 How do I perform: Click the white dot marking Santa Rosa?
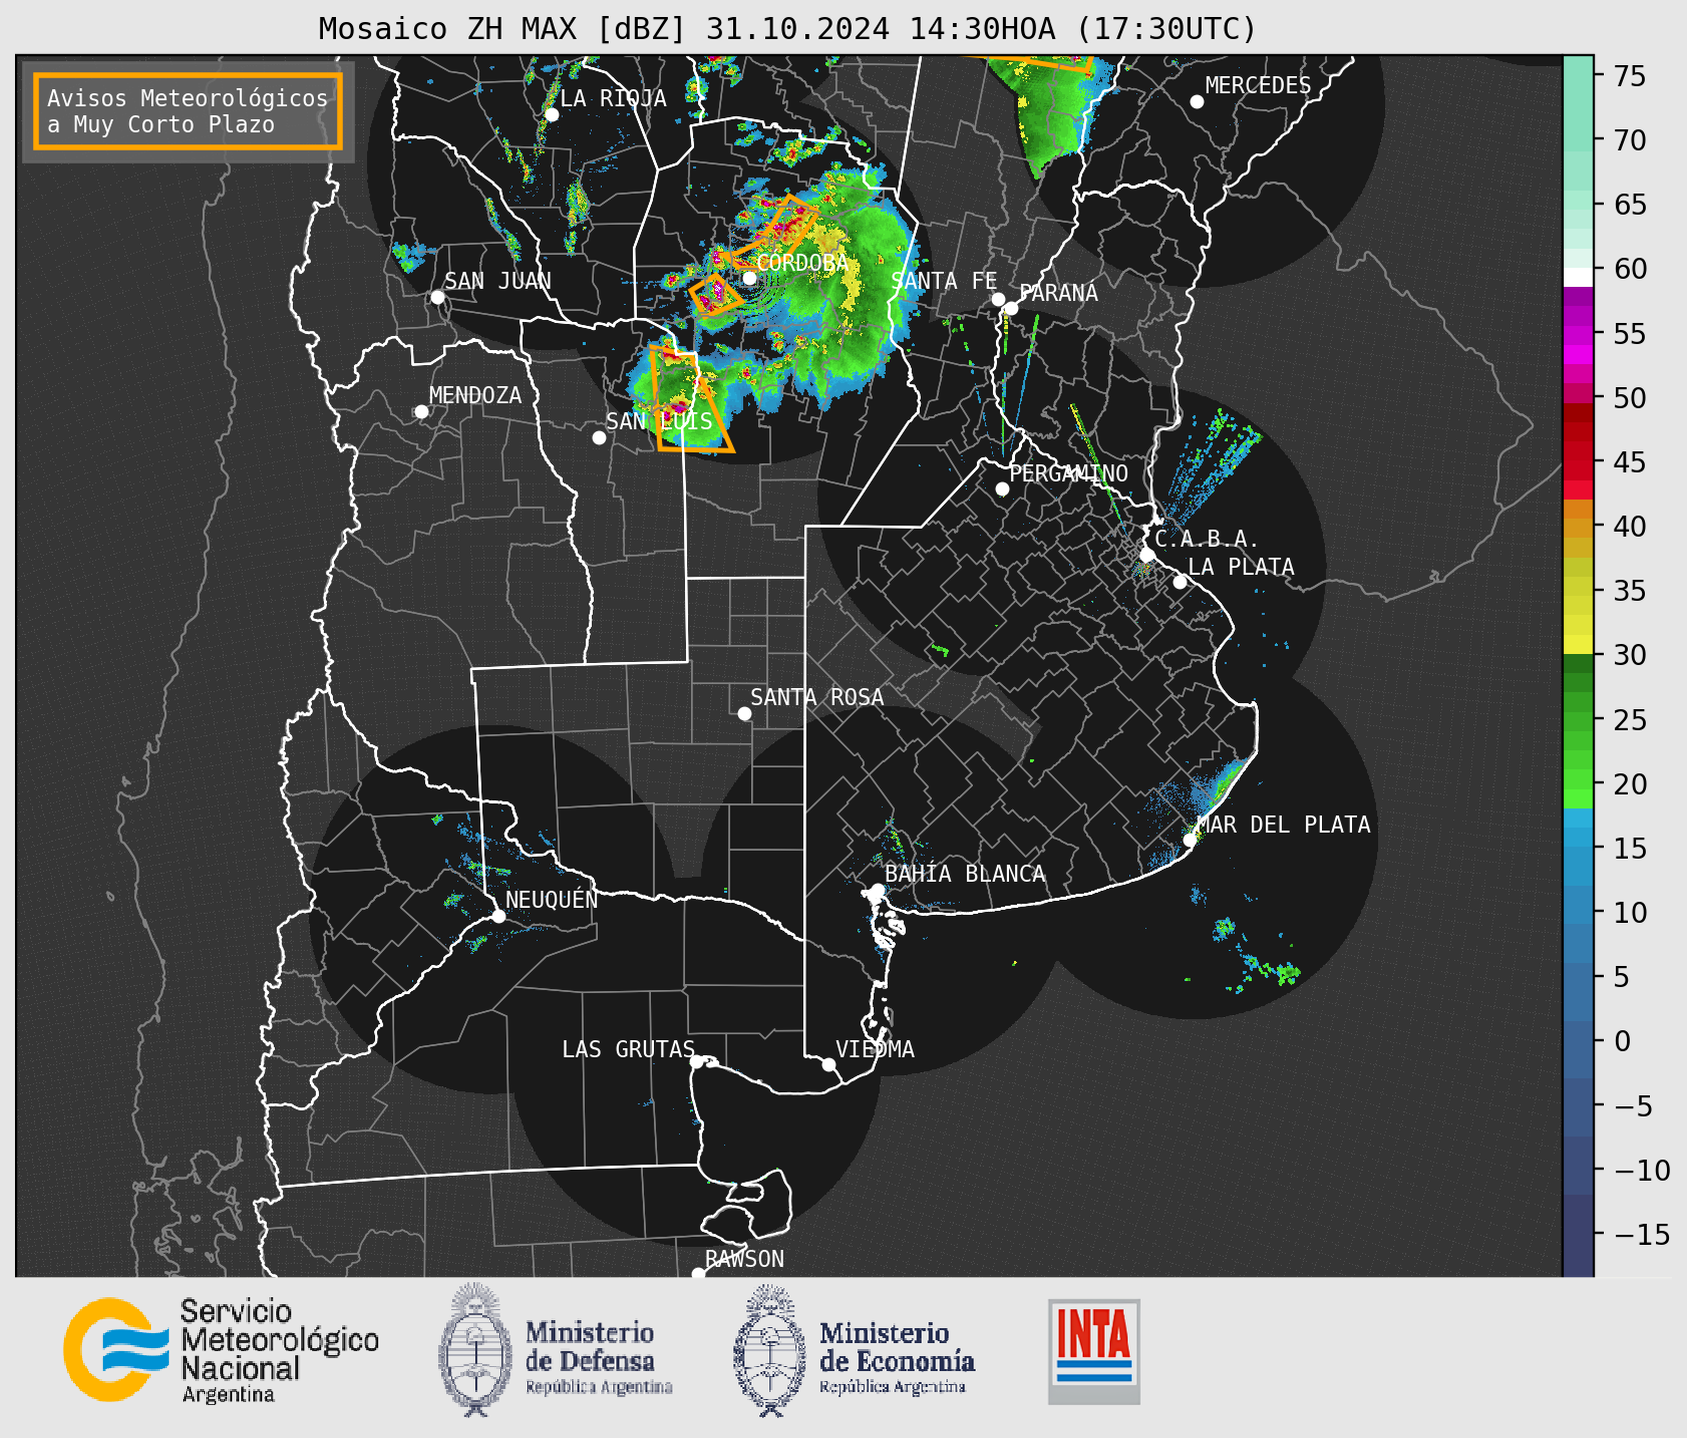click(x=744, y=714)
